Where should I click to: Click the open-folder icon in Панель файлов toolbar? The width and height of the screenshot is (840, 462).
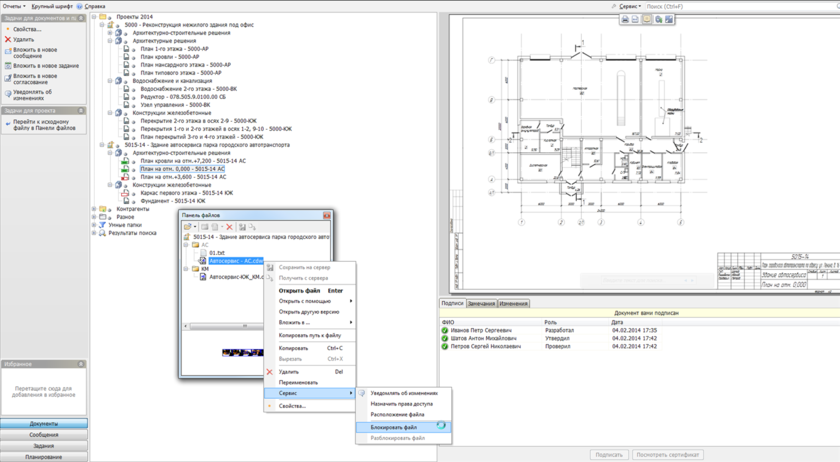click(187, 227)
